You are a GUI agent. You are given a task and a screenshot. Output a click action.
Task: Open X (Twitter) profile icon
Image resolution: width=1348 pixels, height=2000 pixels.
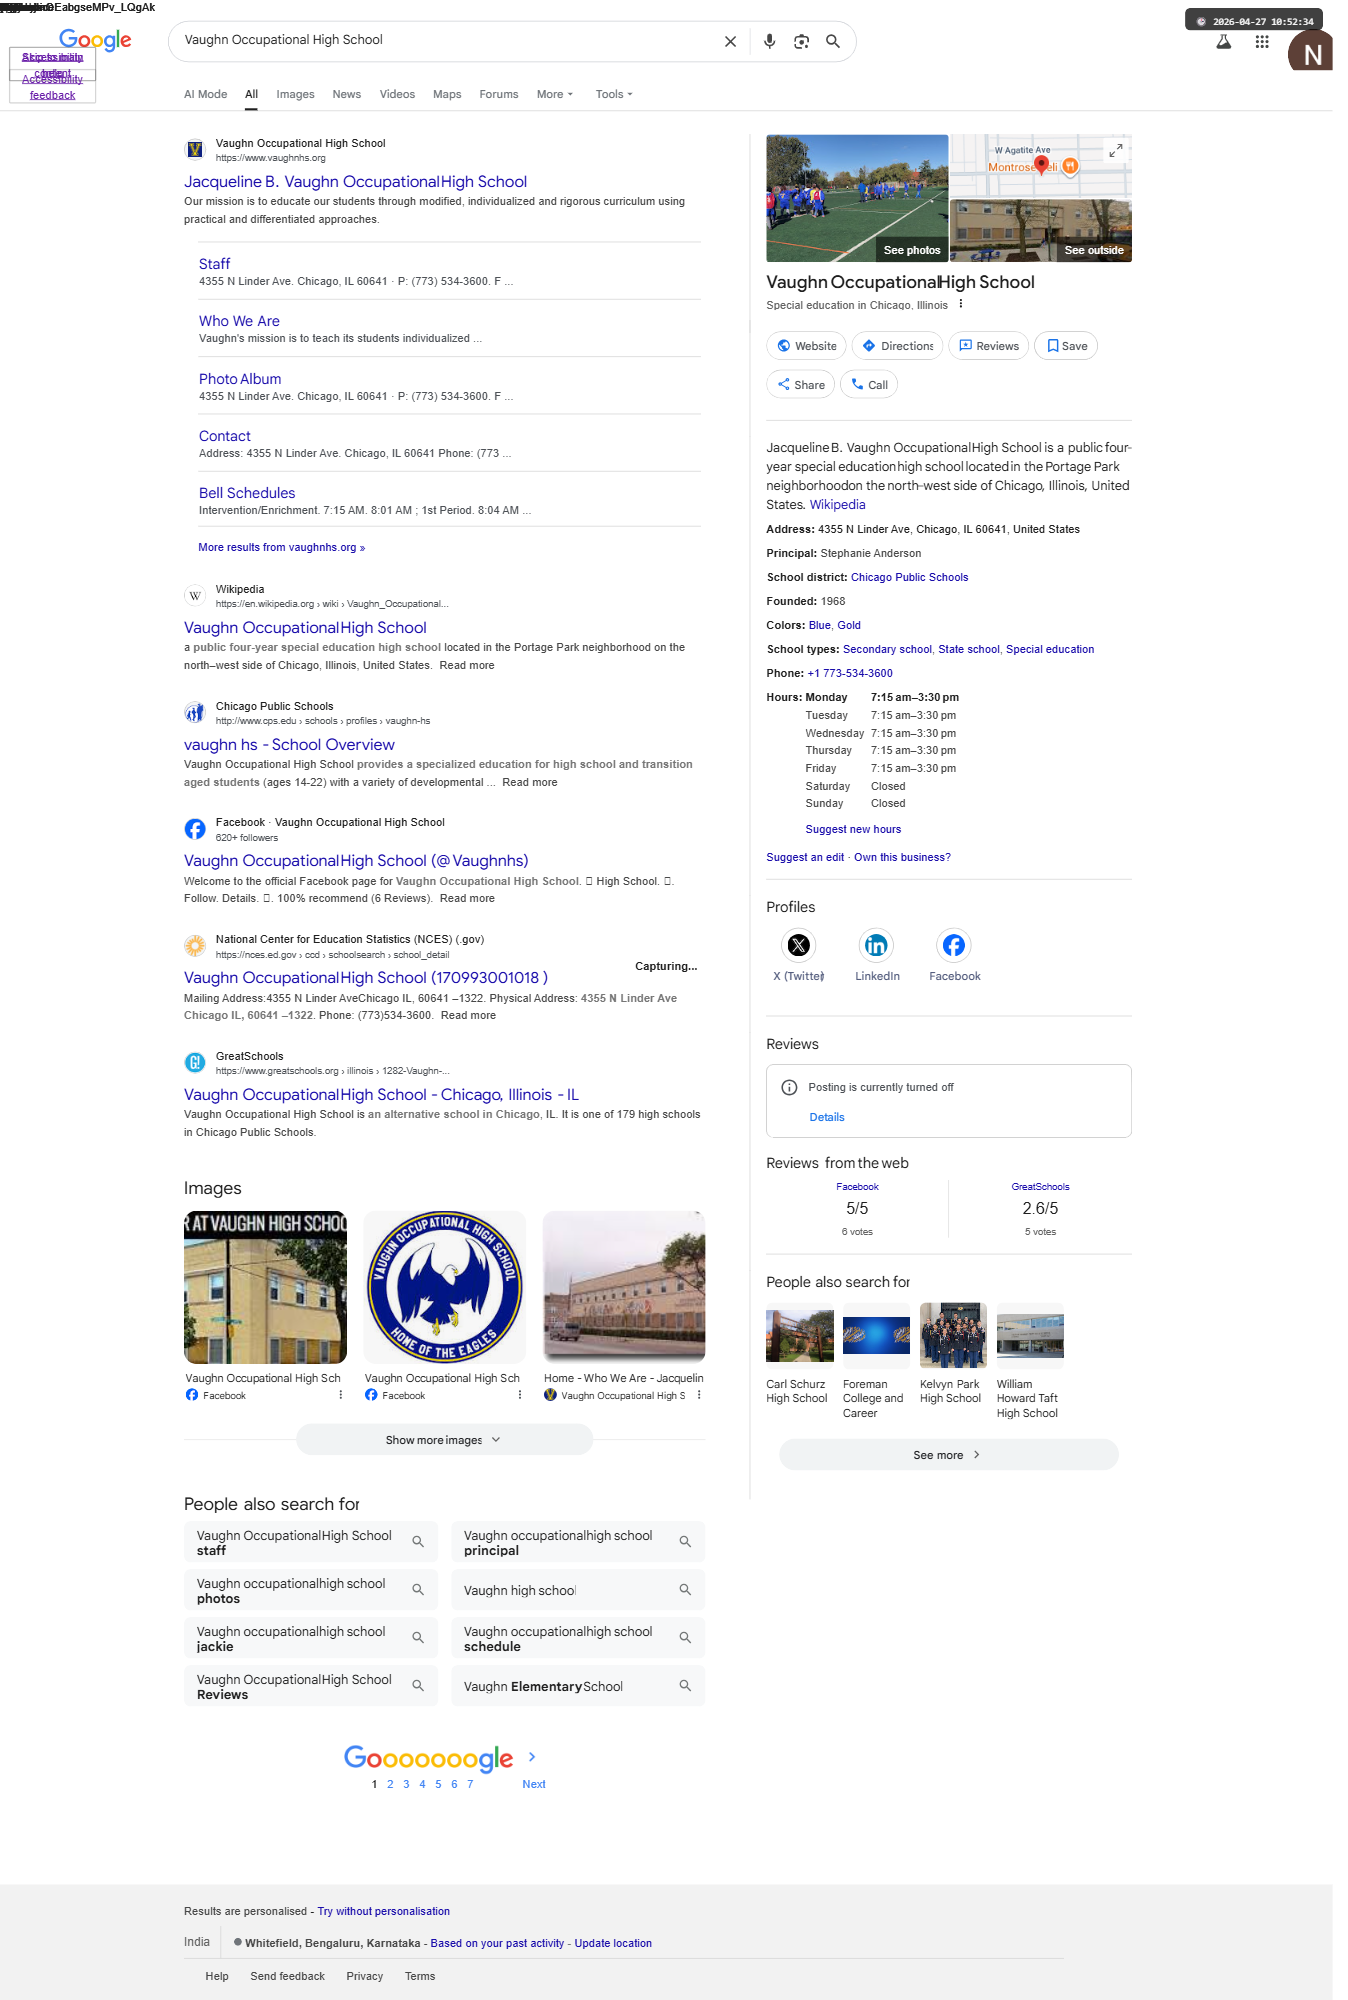click(x=798, y=945)
